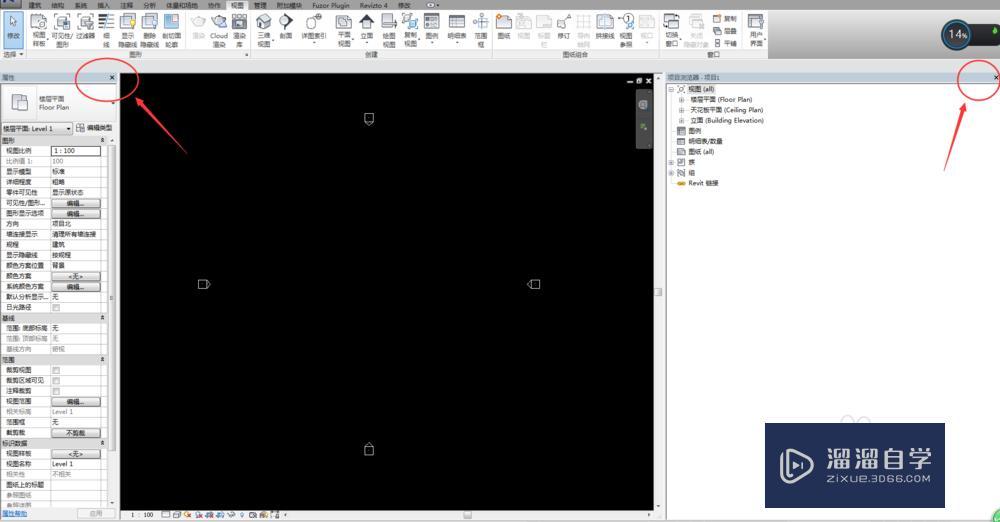The width and height of the screenshot is (1000, 522).
Task: Select 显示隐藏线 (Show Hidden Lines) tool
Action: coord(128,30)
